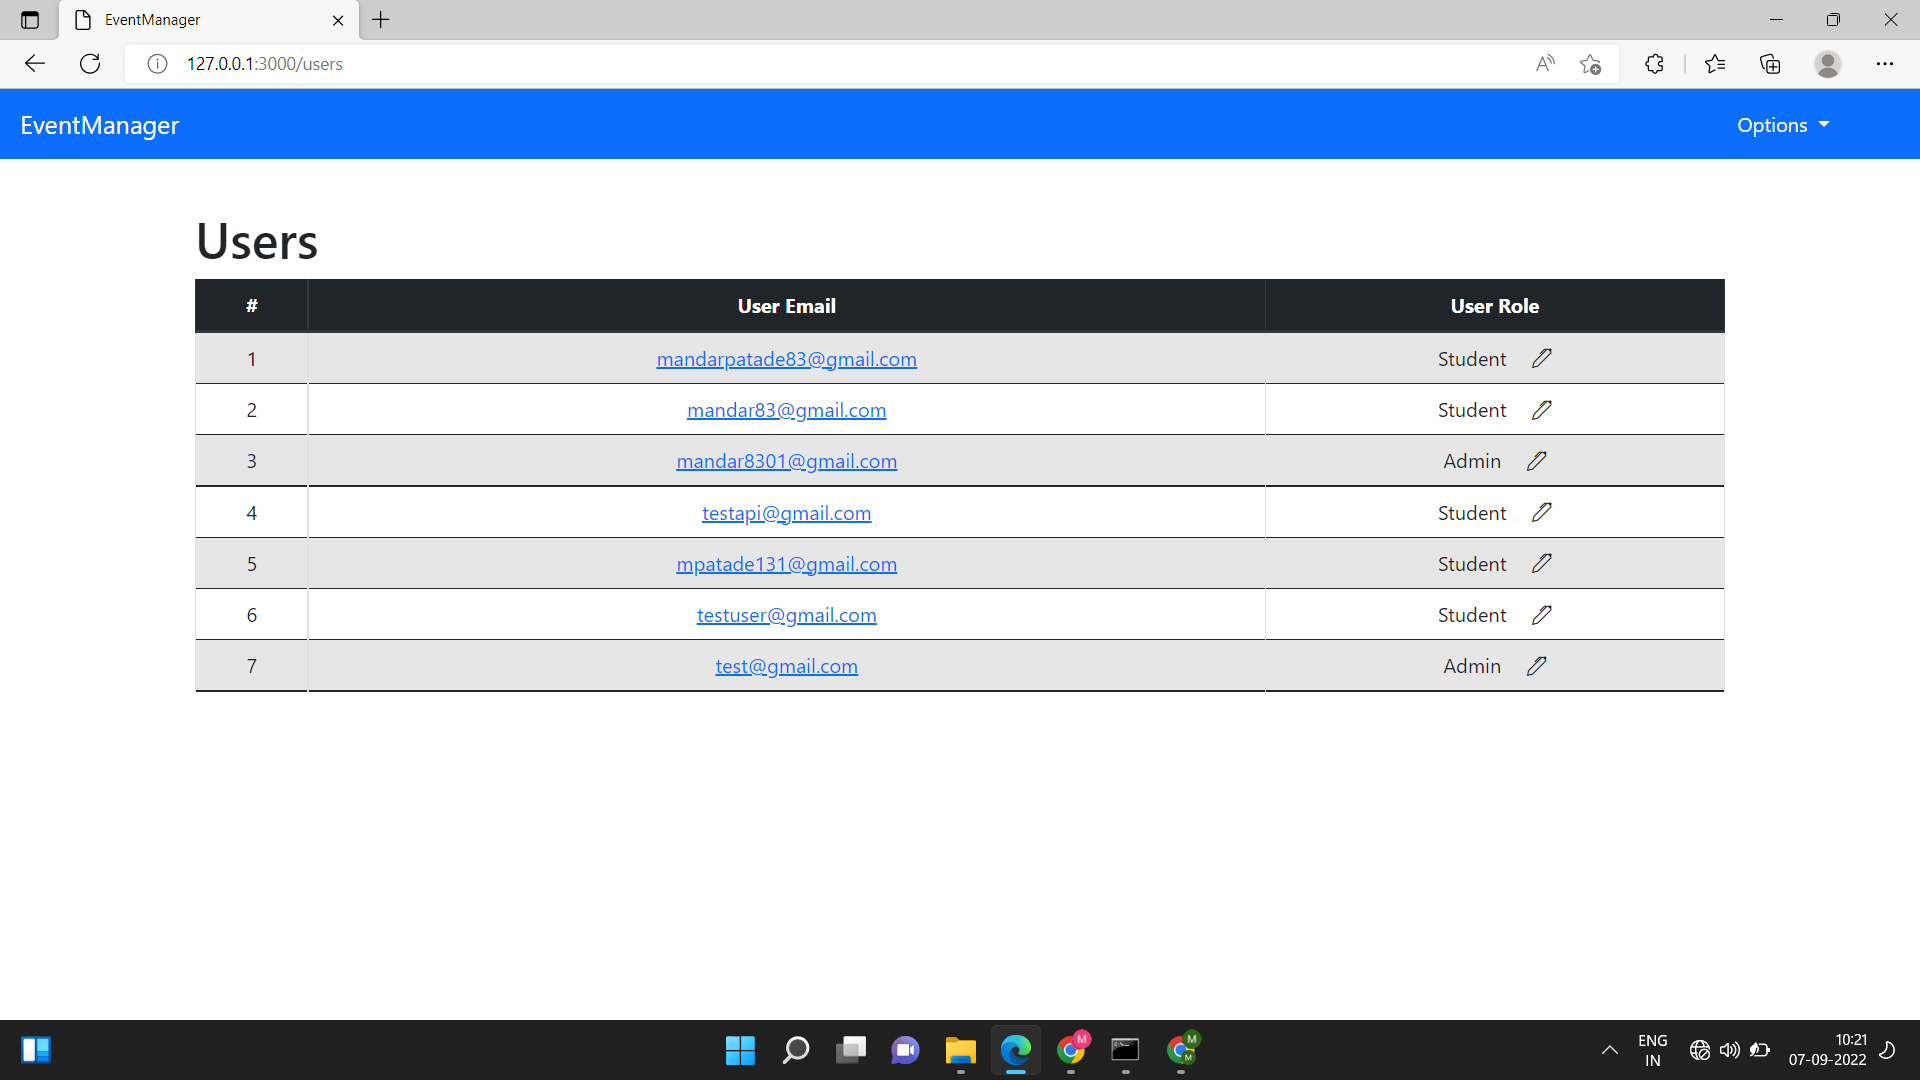Open email link mandar83@gmail.com
The width and height of the screenshot is (1920, 1080).
click(786, 409)
